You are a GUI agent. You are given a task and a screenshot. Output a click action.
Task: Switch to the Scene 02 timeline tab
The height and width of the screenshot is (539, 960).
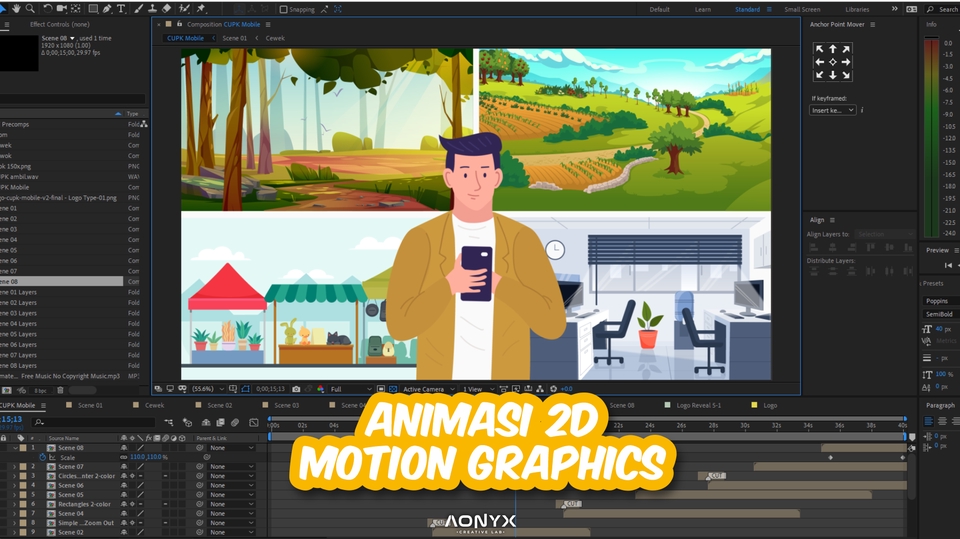click(219, 406)
